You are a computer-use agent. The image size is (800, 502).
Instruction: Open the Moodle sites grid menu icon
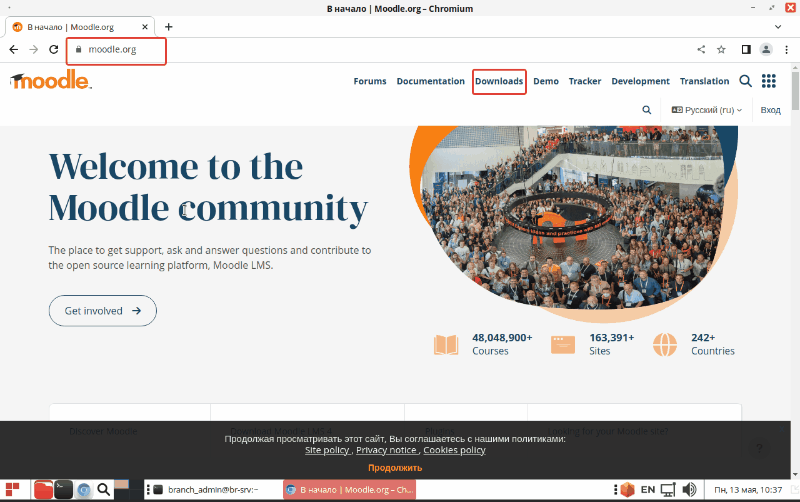pos(768,81)
